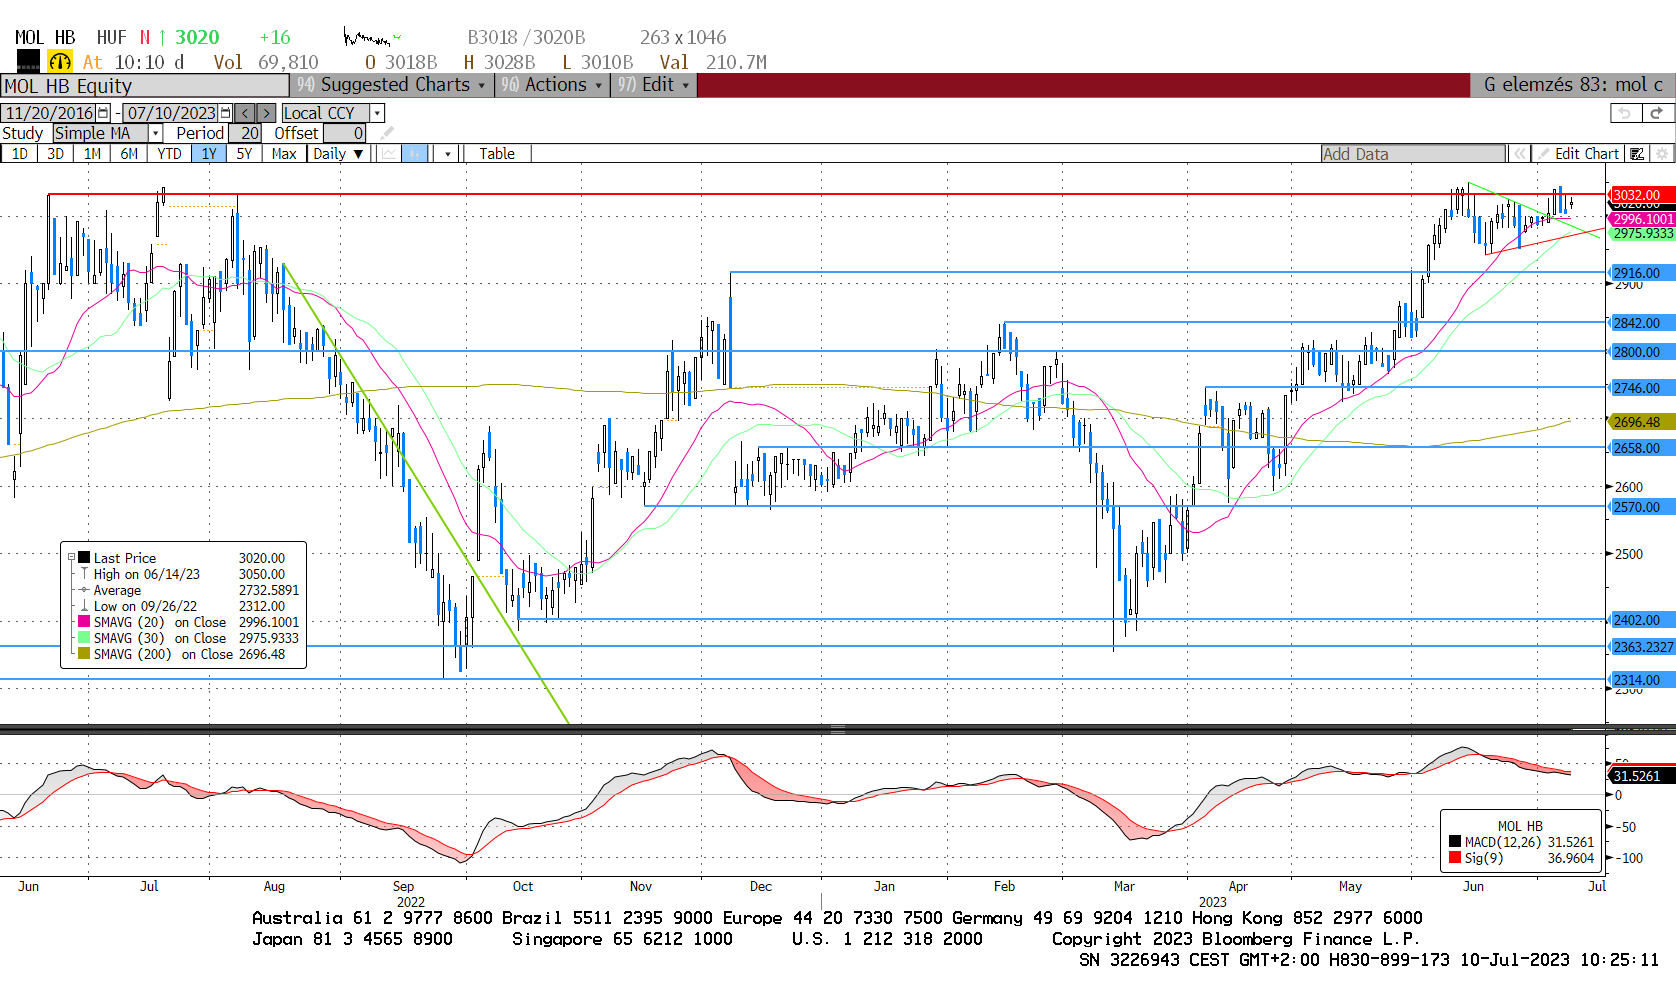Open chart settings gear icon

(x=1662, y=154)
